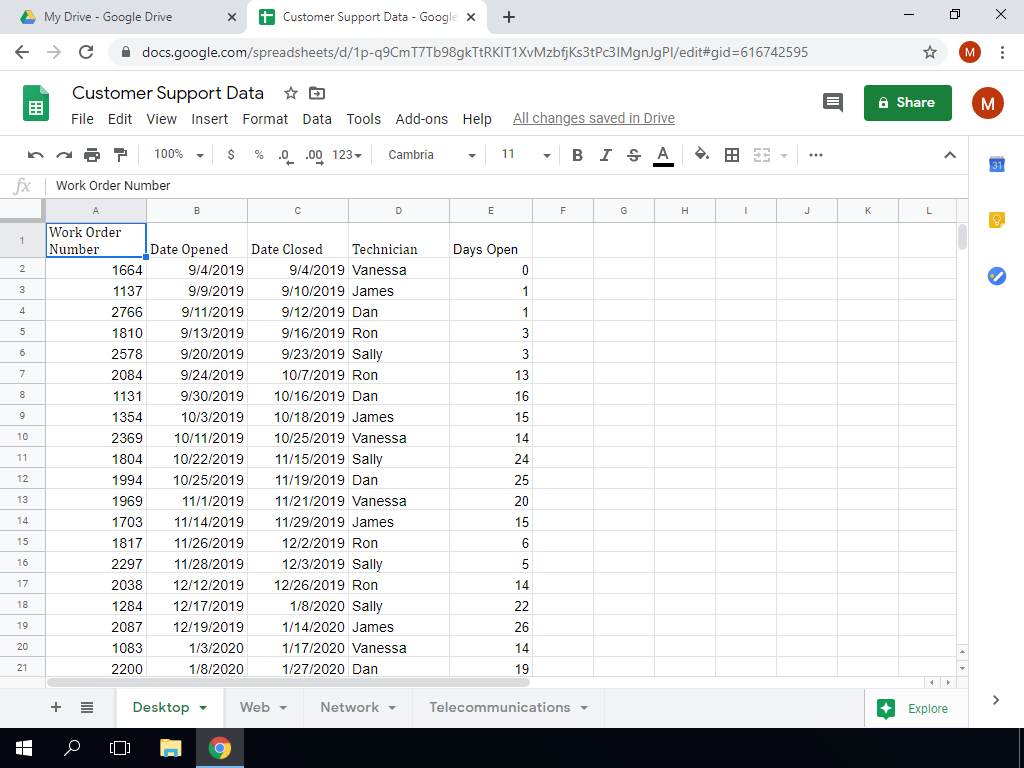
Task: Open the fill color bucket
Action: tap(701, 155)
